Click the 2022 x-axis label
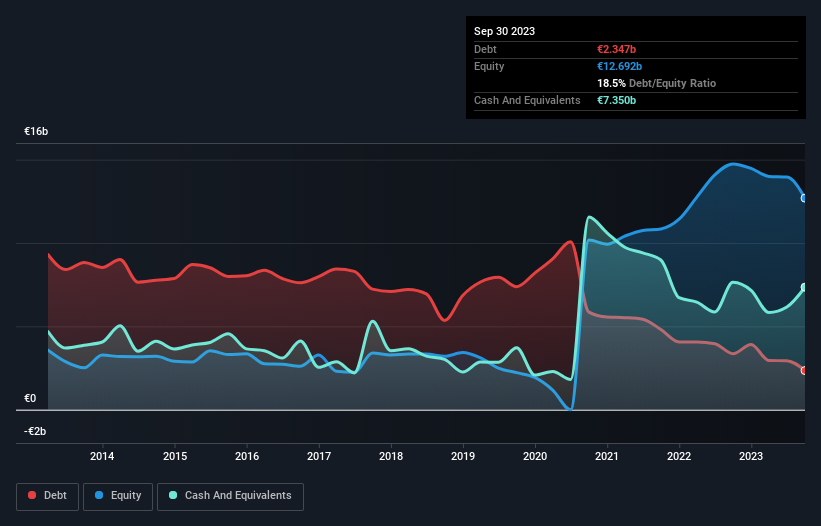821x526 pixels. (x=679, y=456)
